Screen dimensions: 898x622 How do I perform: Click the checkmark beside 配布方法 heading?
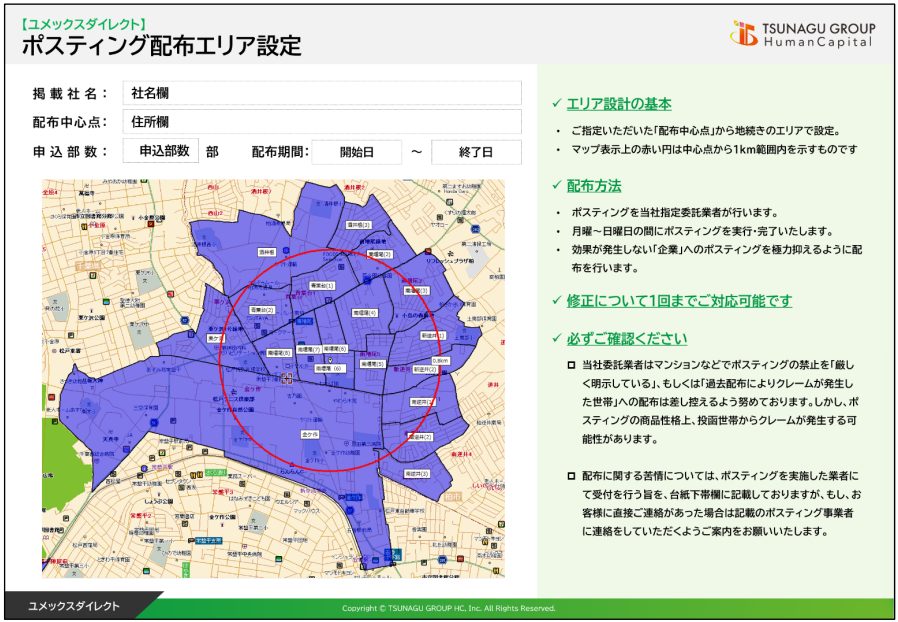[x=557, y=186]
